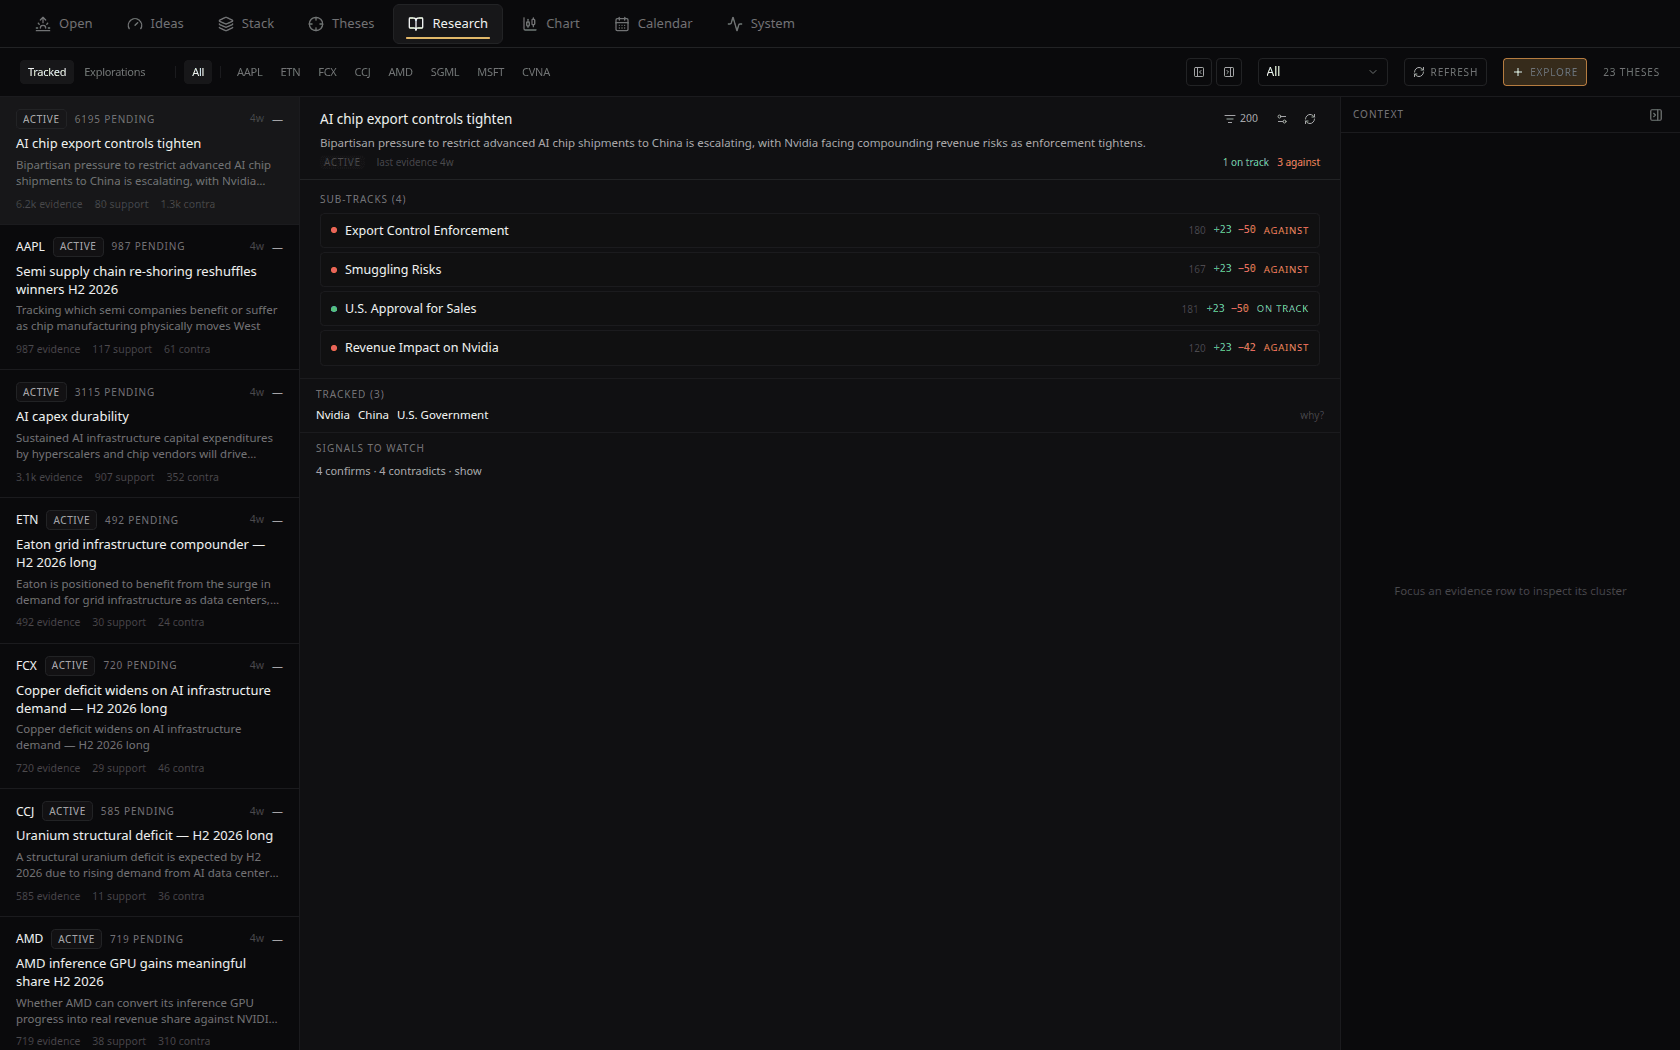Click the thesis re-sync icon

[x=1310, y=119]
